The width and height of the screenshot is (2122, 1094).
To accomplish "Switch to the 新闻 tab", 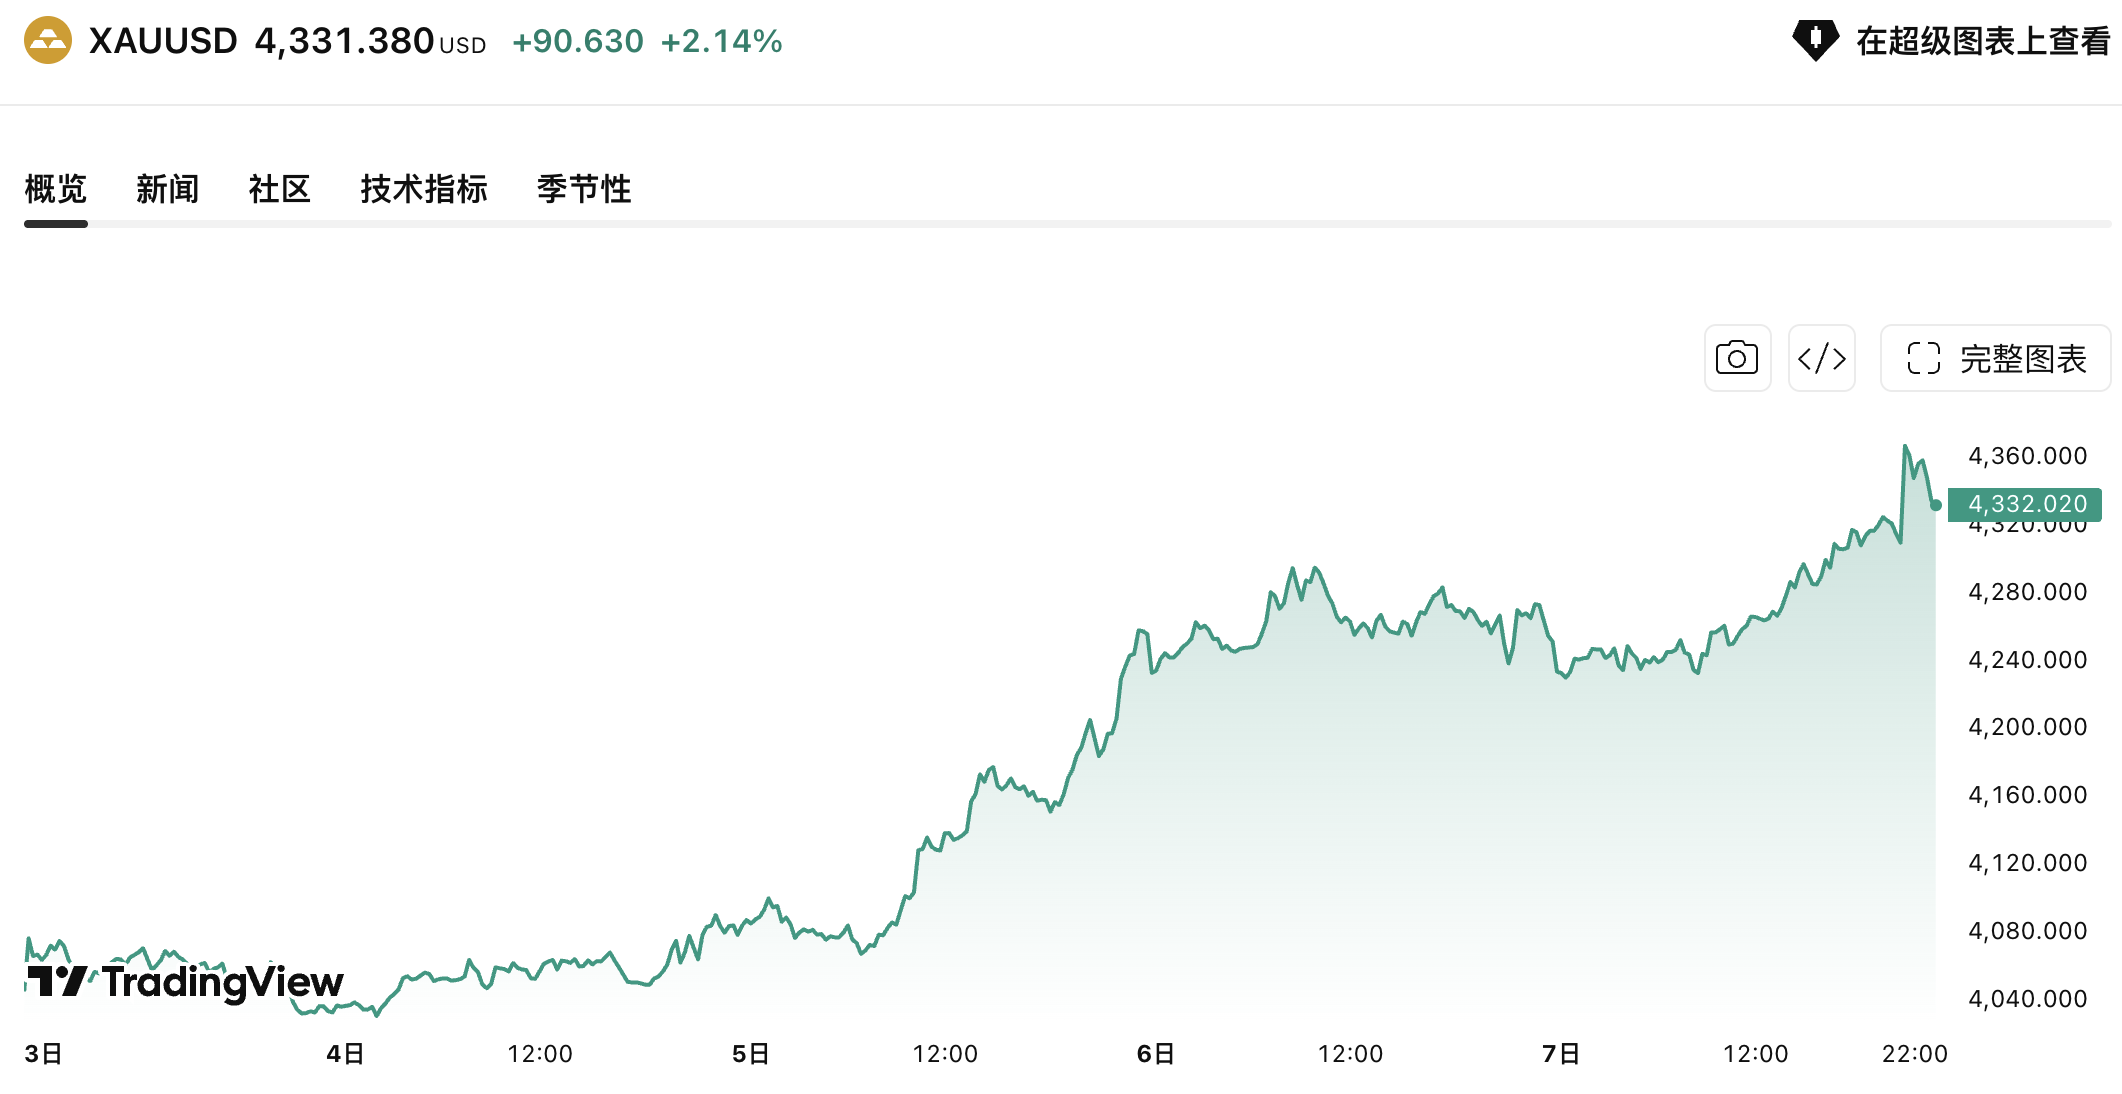I will click(x=168, y=189).
